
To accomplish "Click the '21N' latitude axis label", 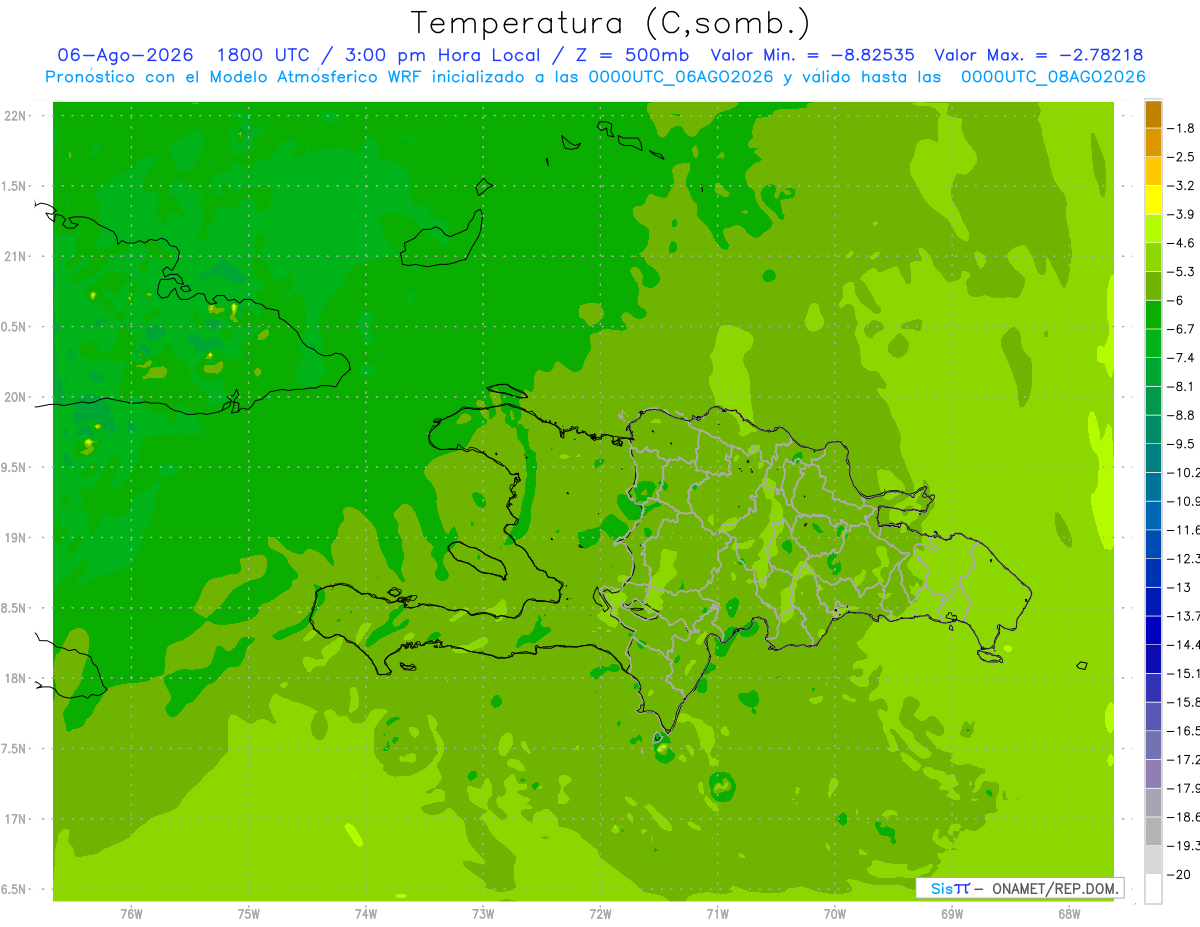I will [17, 257].
